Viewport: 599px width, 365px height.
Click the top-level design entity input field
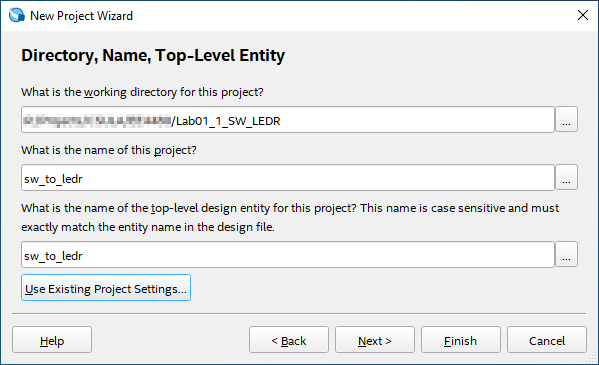(x=288, y=255)
